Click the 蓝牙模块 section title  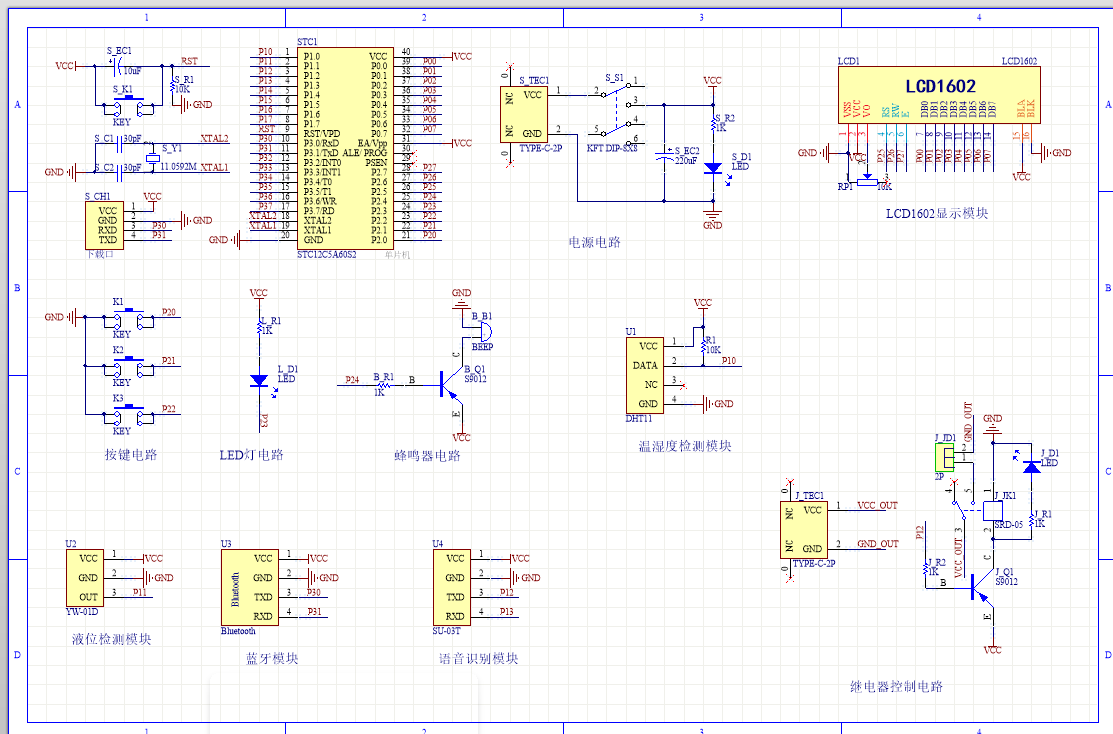(x=272, y=659)
